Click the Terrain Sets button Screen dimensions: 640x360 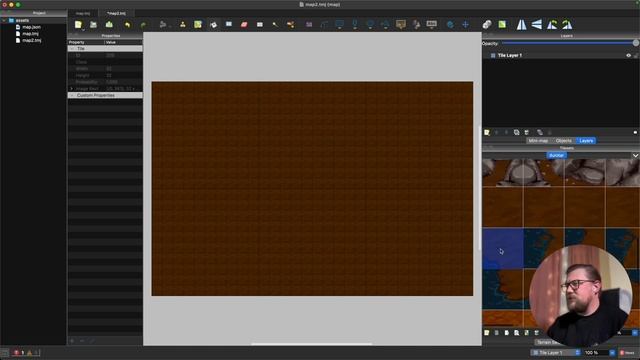[548, 342]
